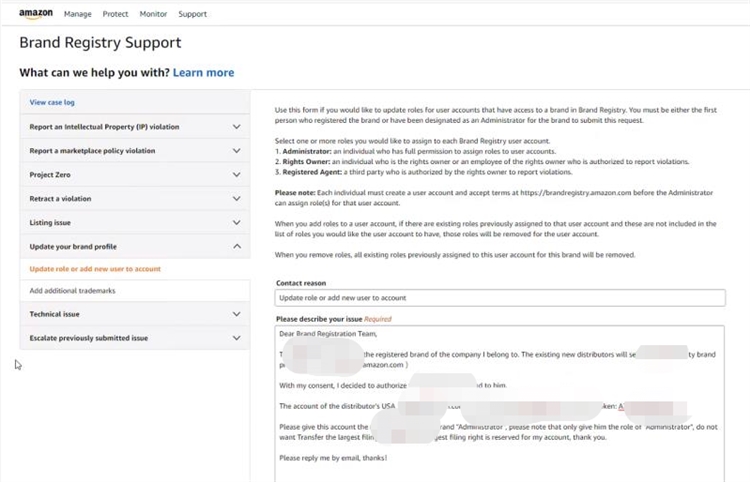Click the Contact reason label
This screenshot has height=482, width=750.
point(301,283)
